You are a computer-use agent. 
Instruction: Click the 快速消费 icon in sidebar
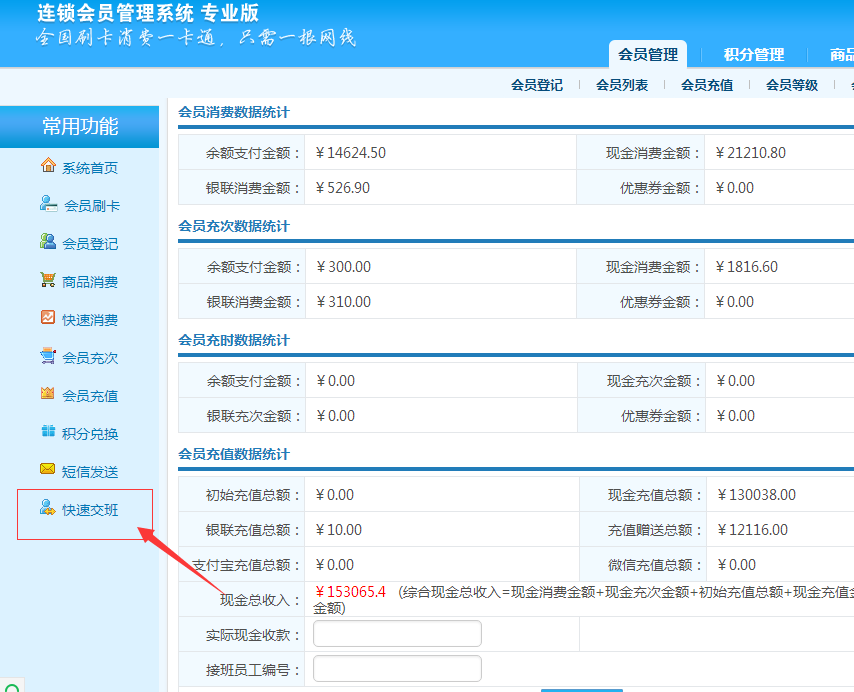[48, 318]
